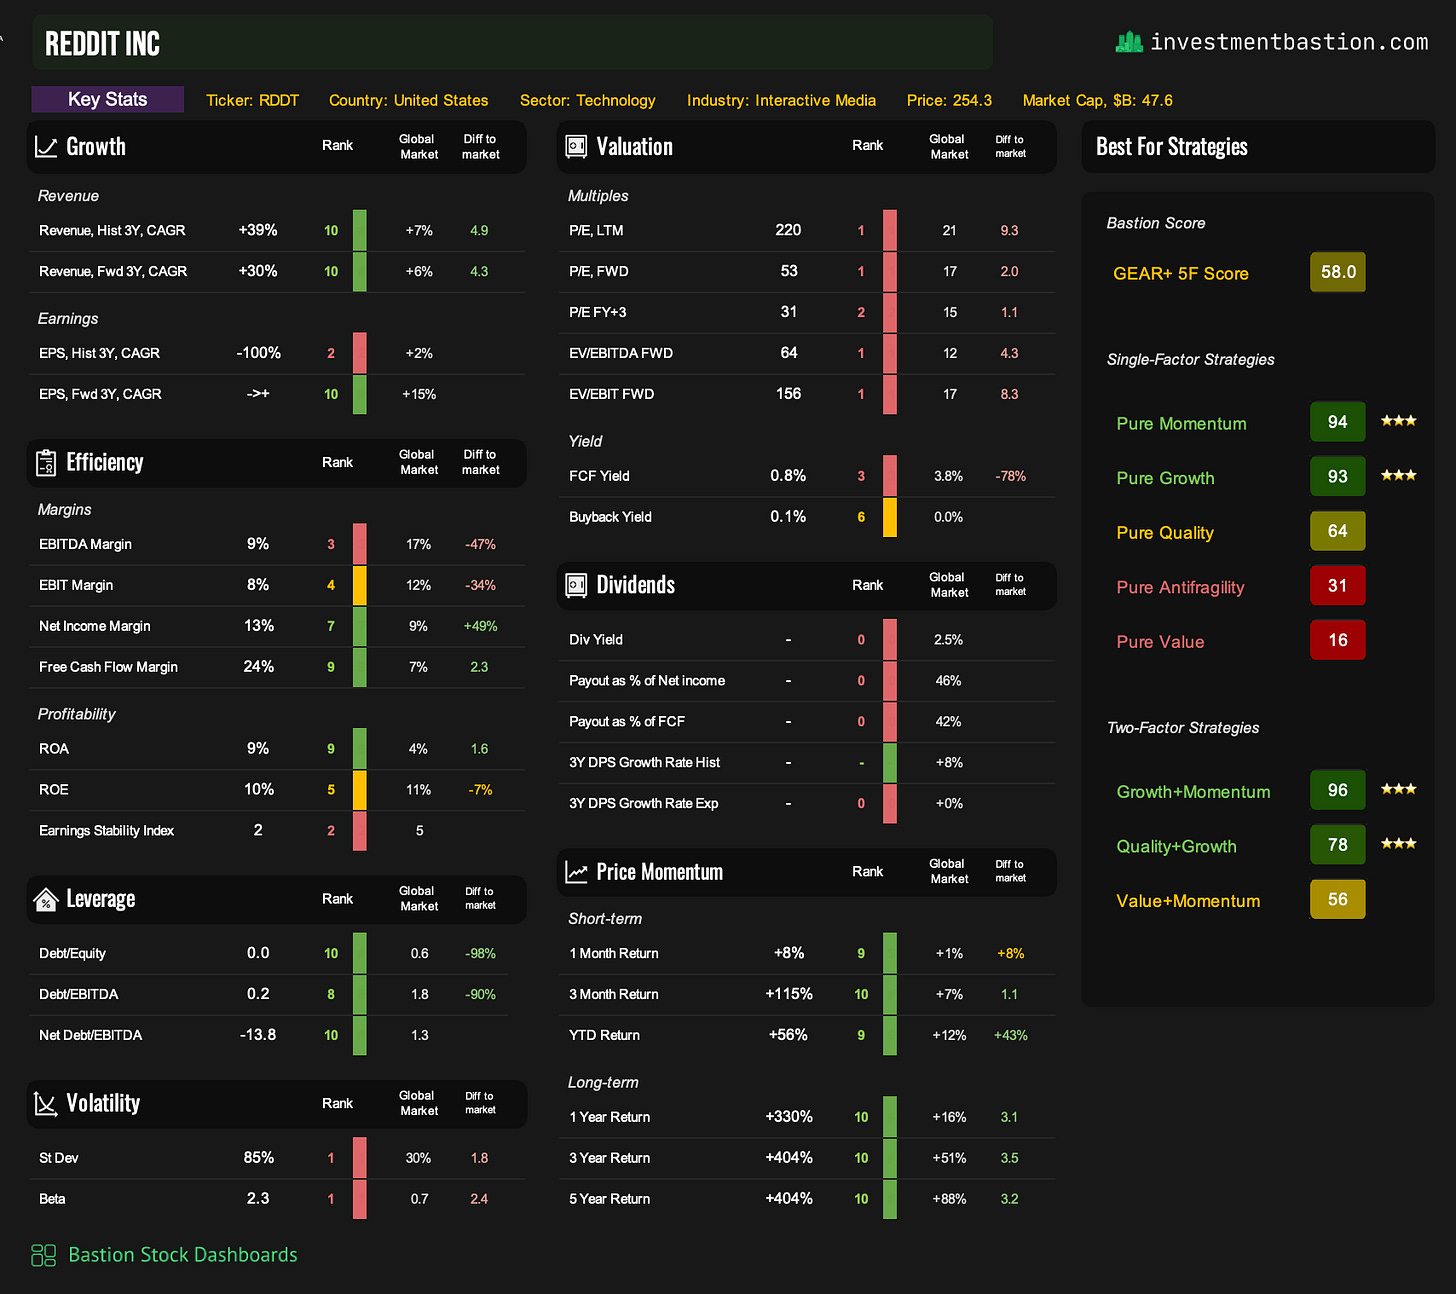This screenshot has width=1456, height=1294.
Task: Click Pure Growth three-star rating
Action: (x=1398, y=475)
